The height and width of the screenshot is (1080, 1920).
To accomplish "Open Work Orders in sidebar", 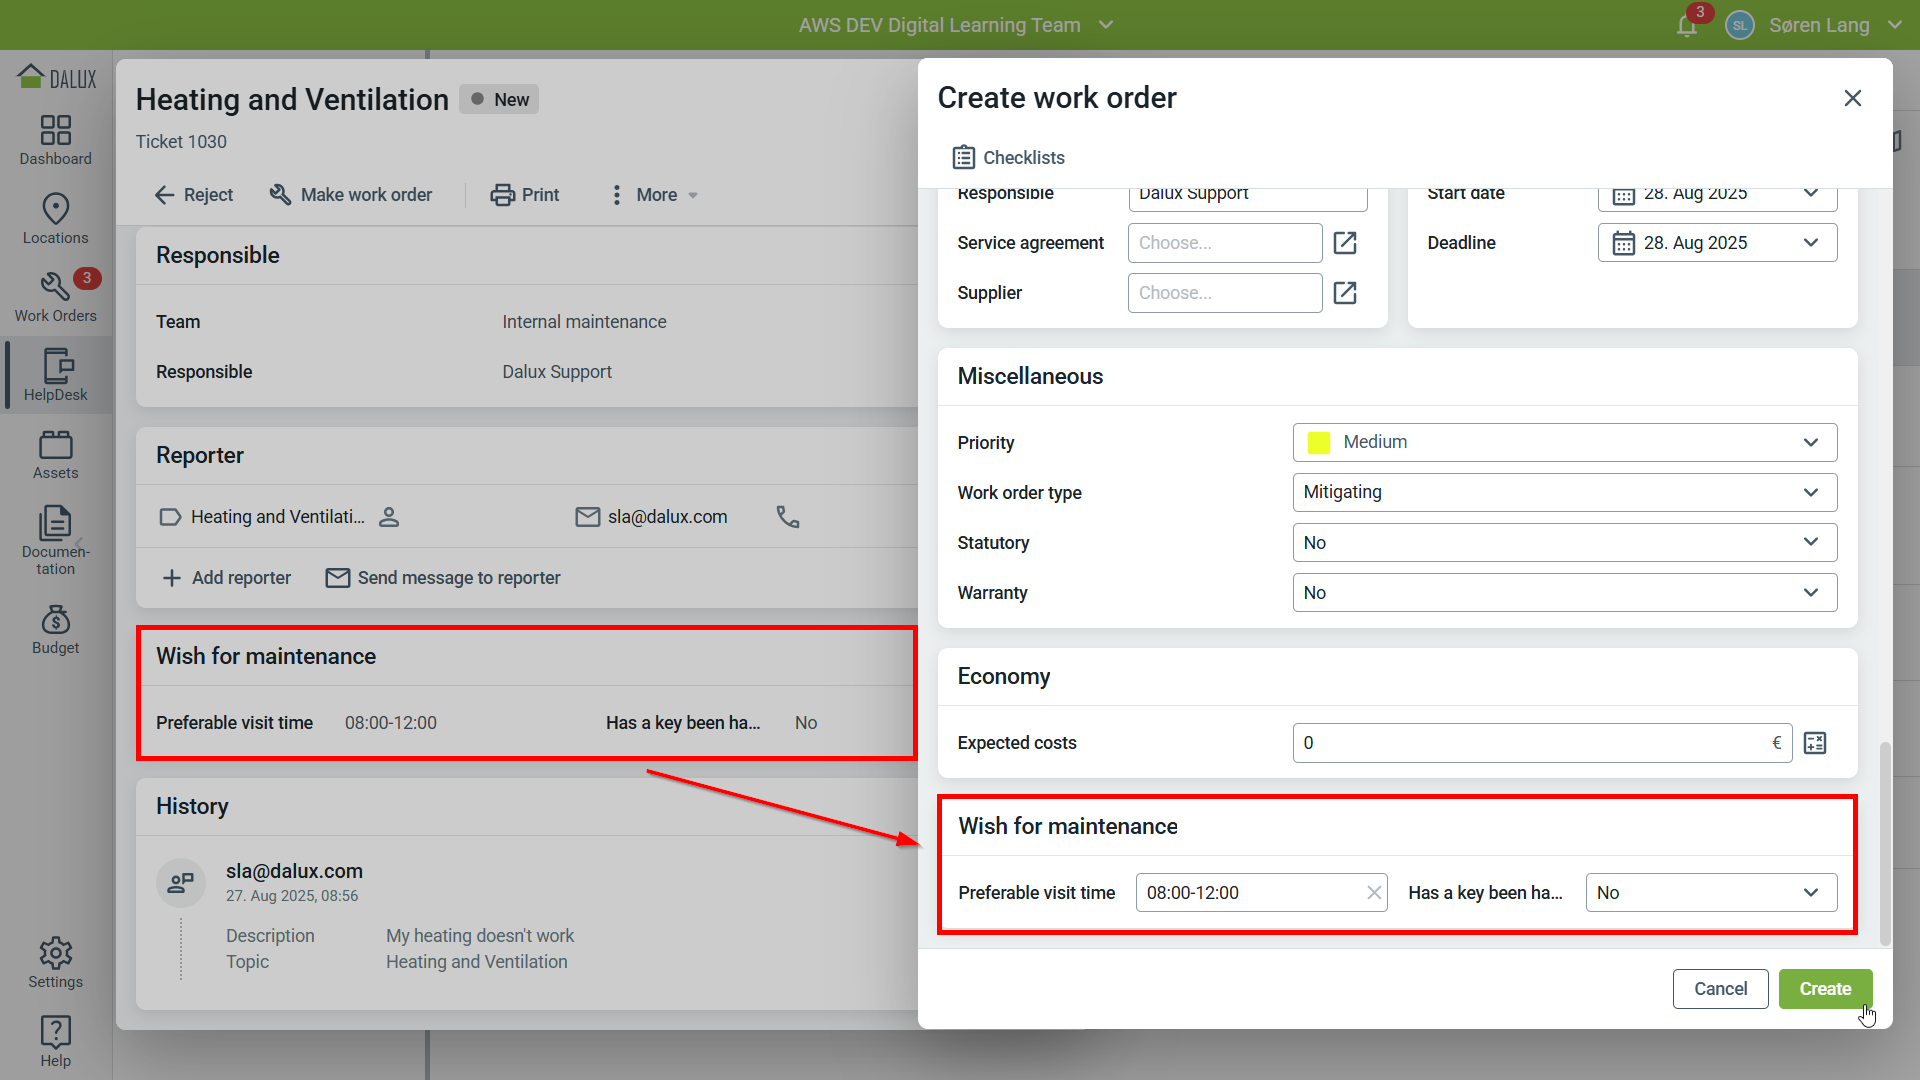I will pos(55,297).
